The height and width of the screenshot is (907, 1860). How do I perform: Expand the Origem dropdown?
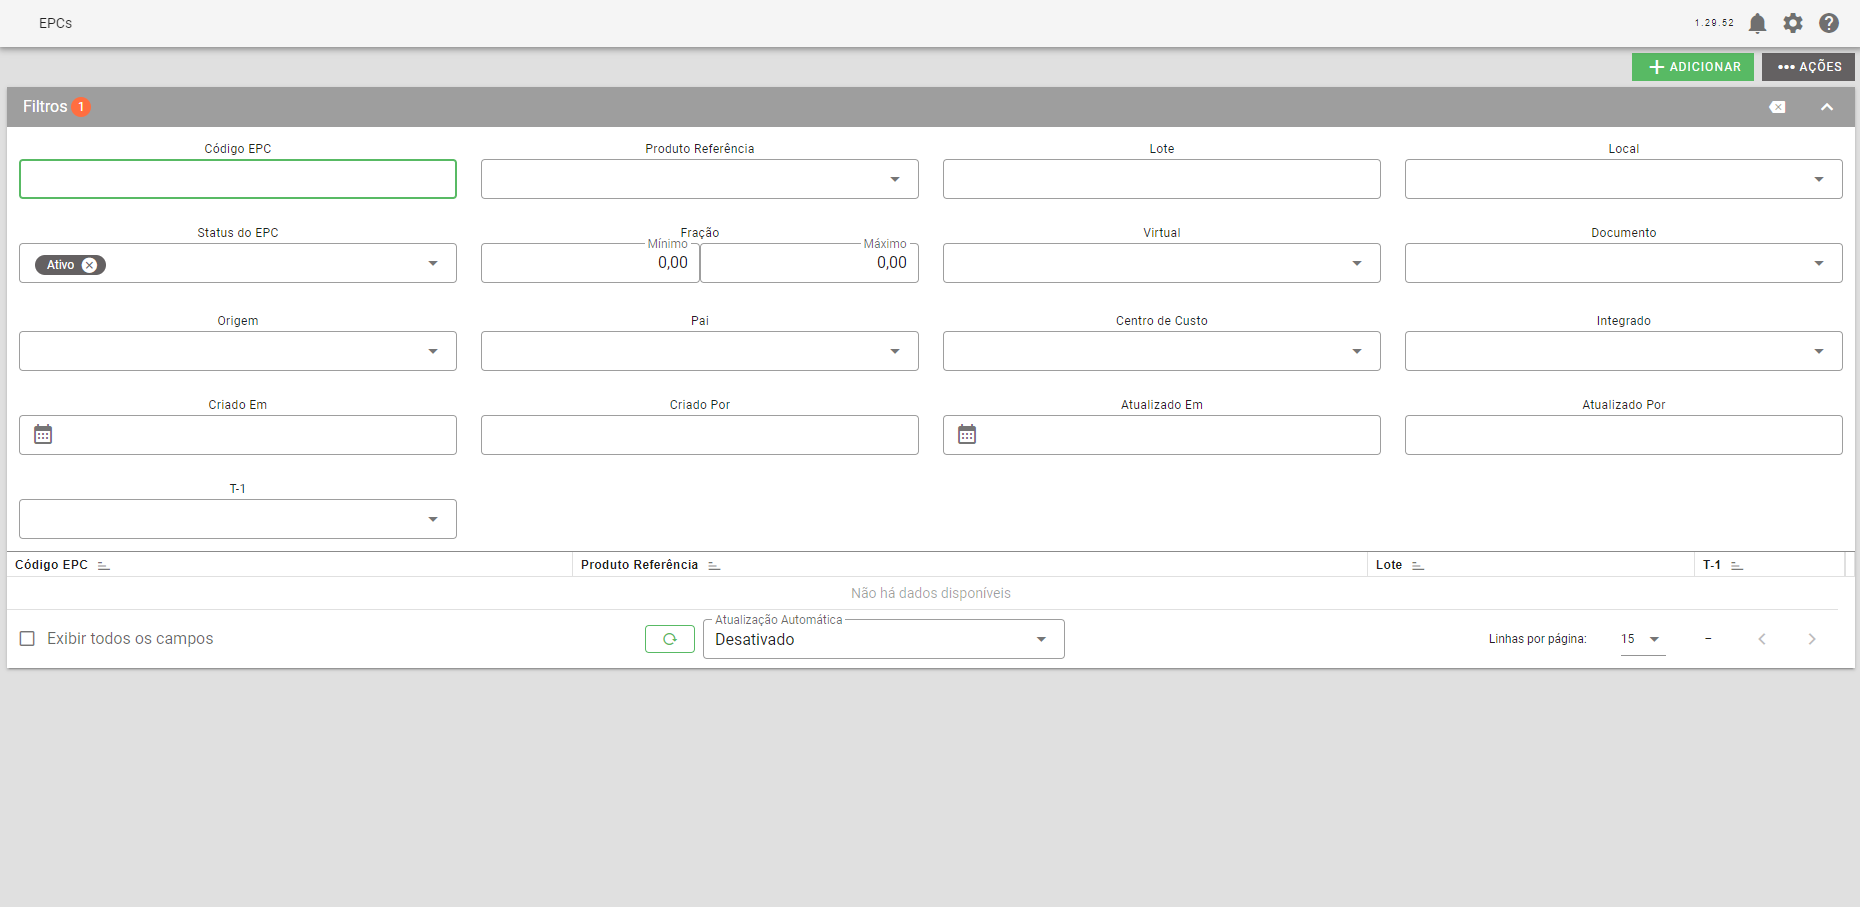[x=433, y=351]
